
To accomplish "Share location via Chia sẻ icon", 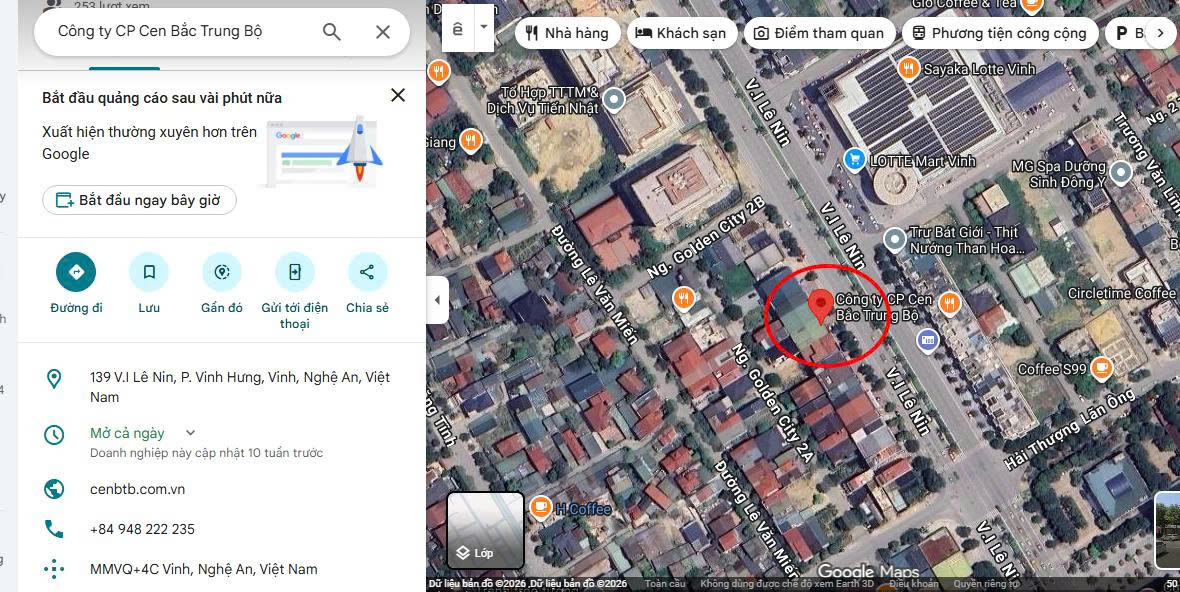I will (367, 272).
